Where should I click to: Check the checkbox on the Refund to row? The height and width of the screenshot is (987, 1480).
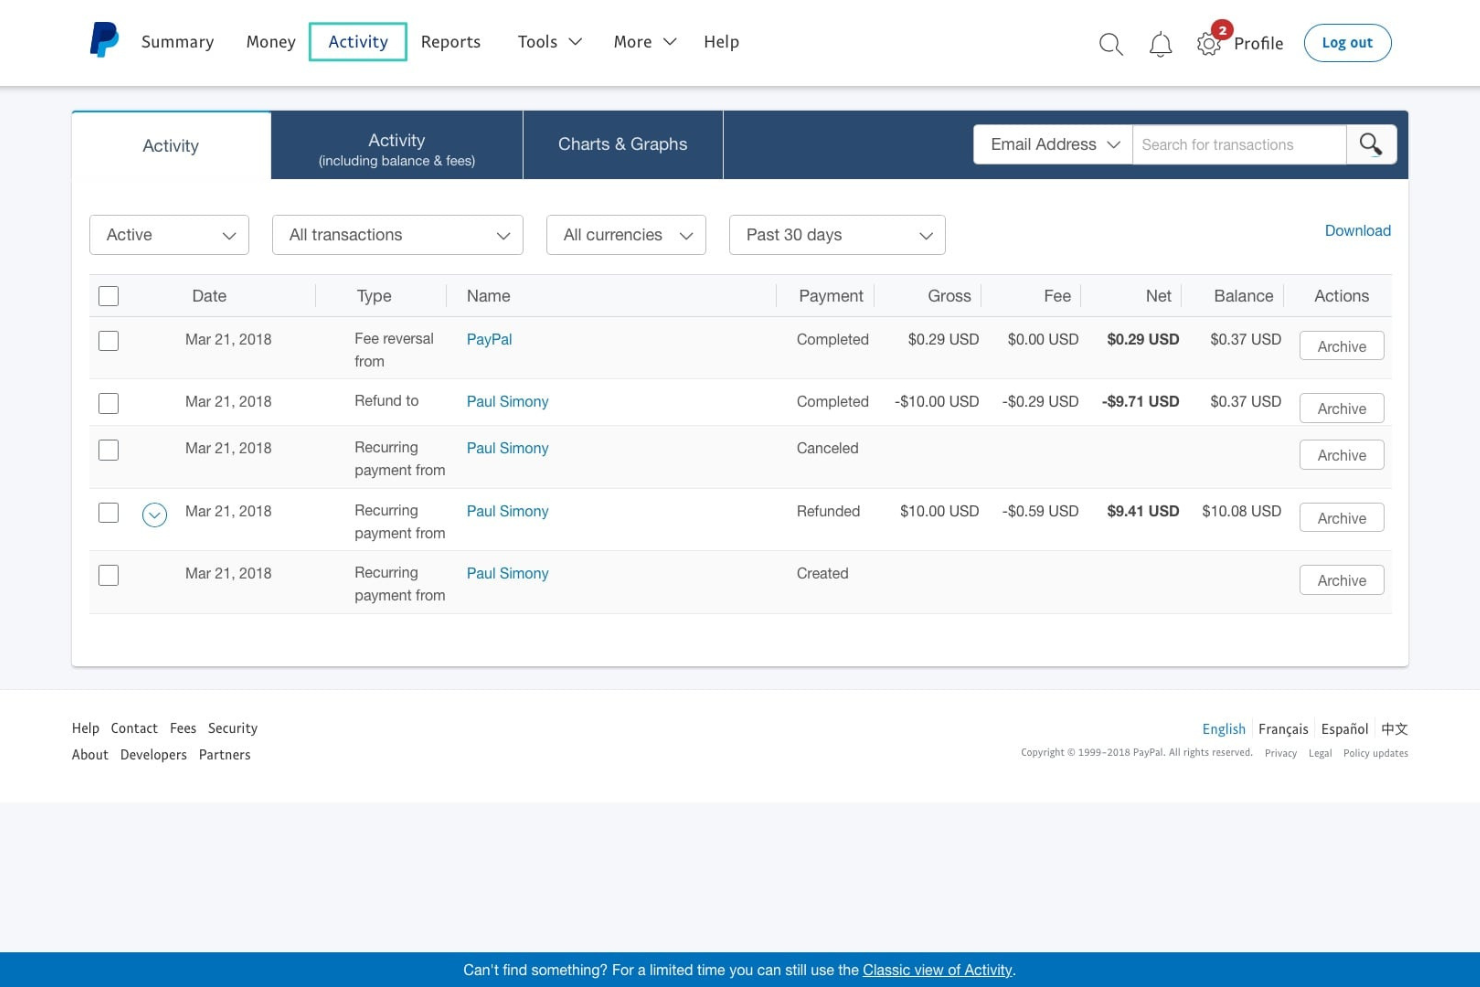click(x=109, y=402)
